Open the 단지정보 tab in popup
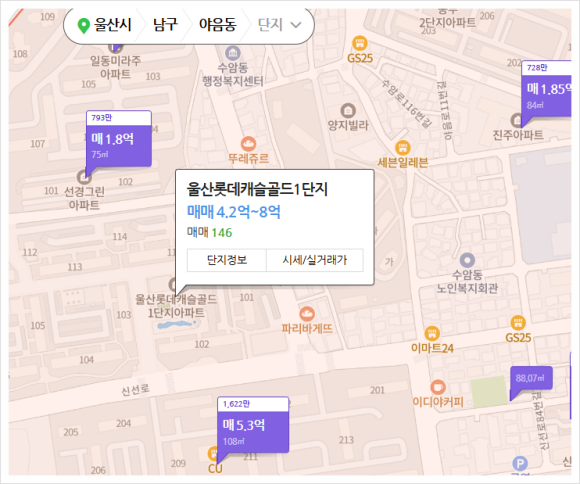The width and height of the screenshot is (580, 484). coord(227,260)
